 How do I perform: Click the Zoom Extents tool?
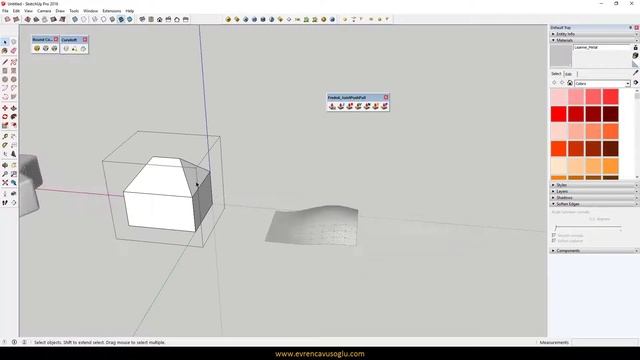[x=5, y=182]
